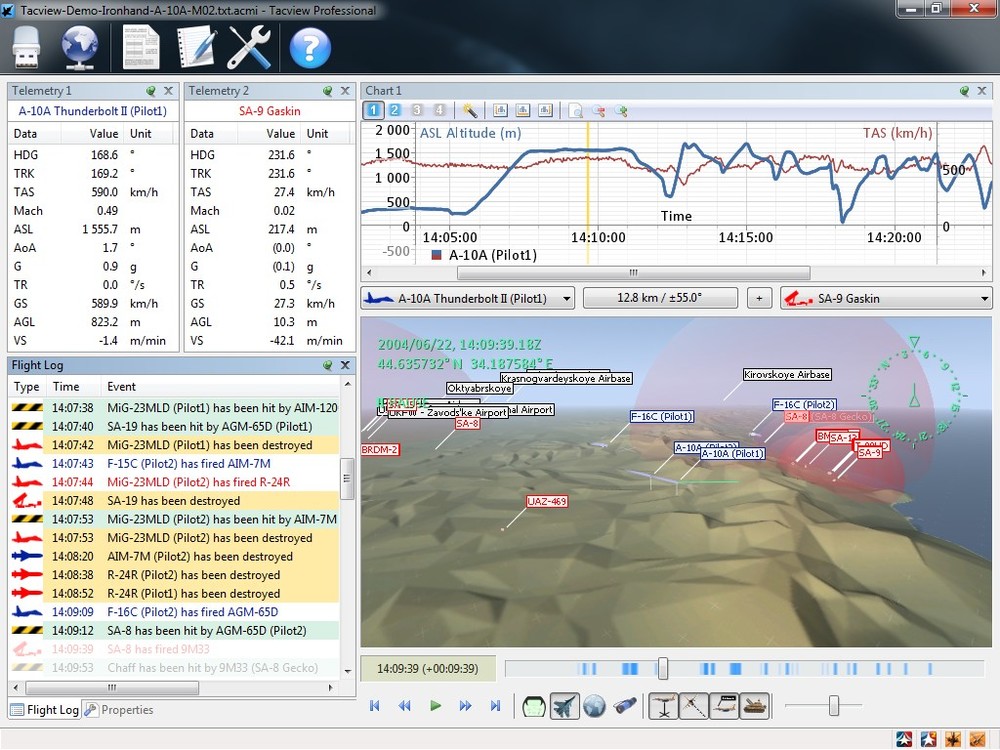Click the F-16C (Pilot1) label in 3D view
1000x750 pixels.
click(x=662, y=416)
